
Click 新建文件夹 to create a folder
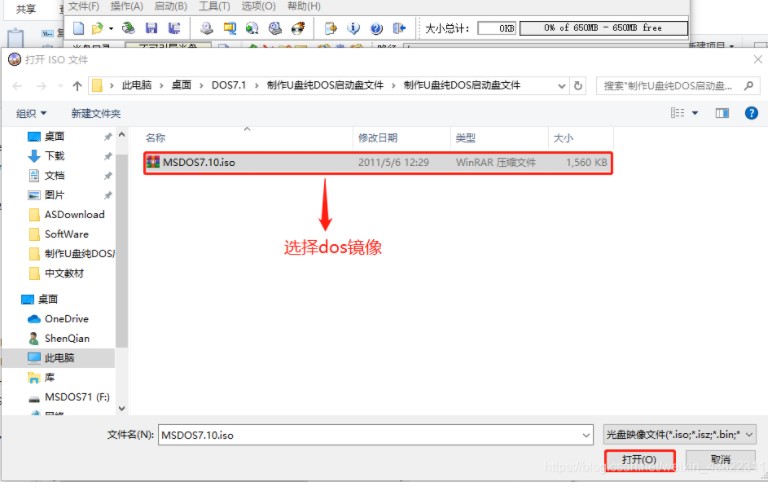(x=96, y=114)
